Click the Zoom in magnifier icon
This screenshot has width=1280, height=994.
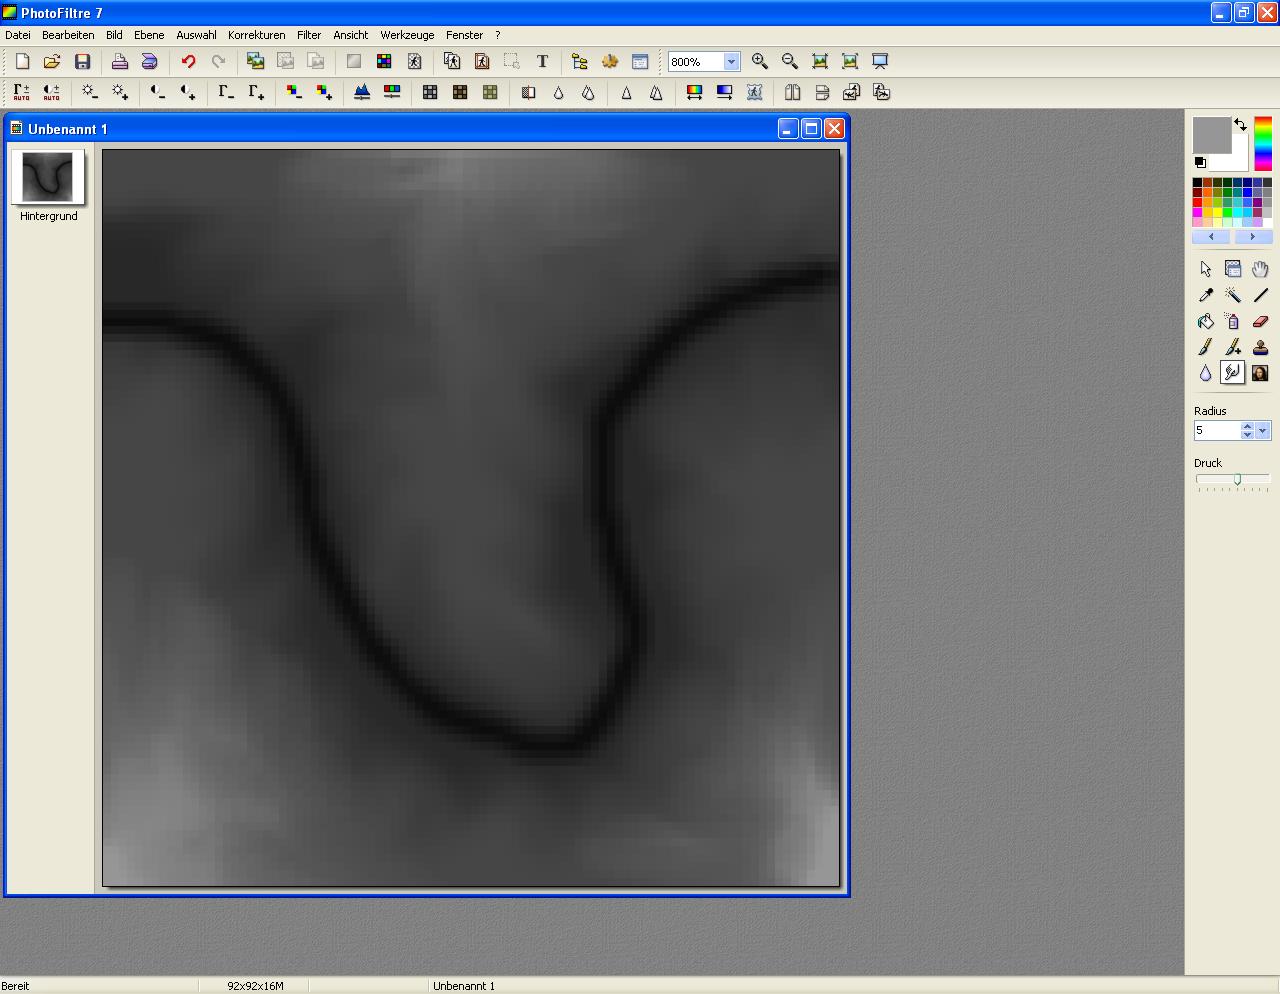pyautogui.click(x=760, y=62)
